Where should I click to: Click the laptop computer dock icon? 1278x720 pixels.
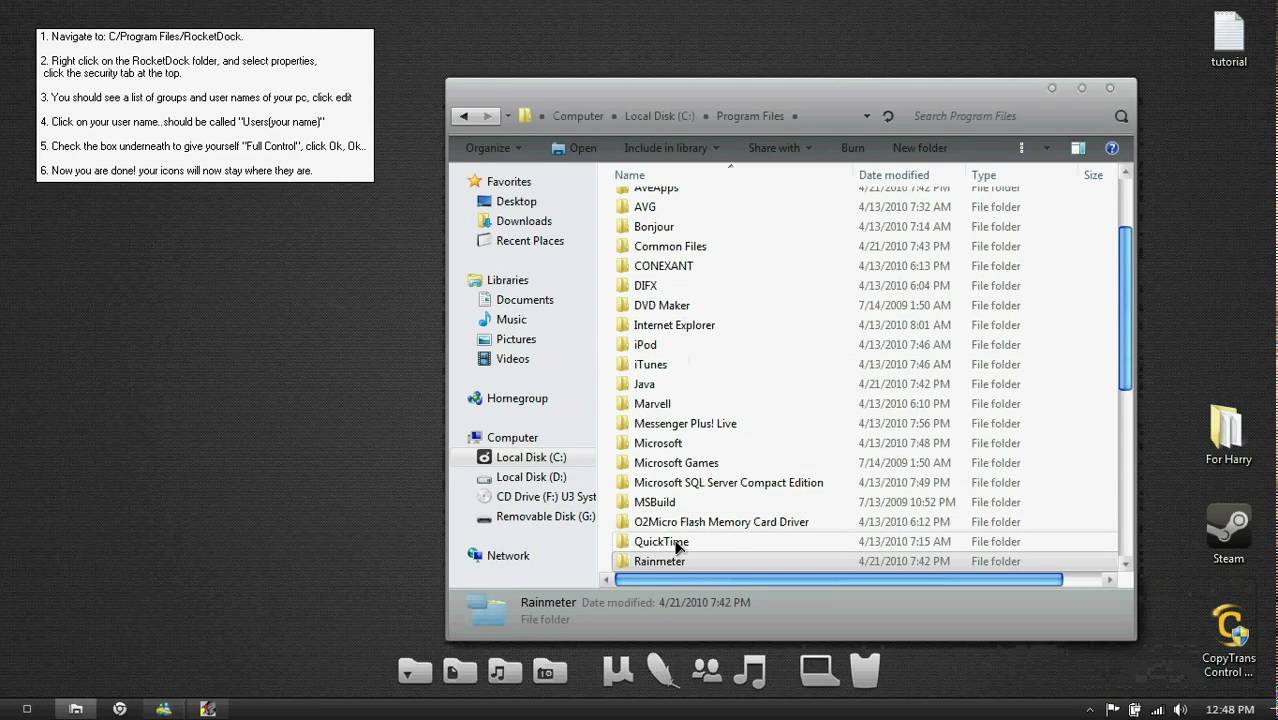(x=819, y=671)
